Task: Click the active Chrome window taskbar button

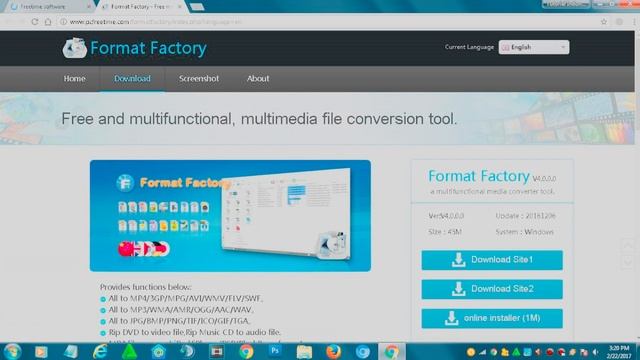Action: [391, 351]
